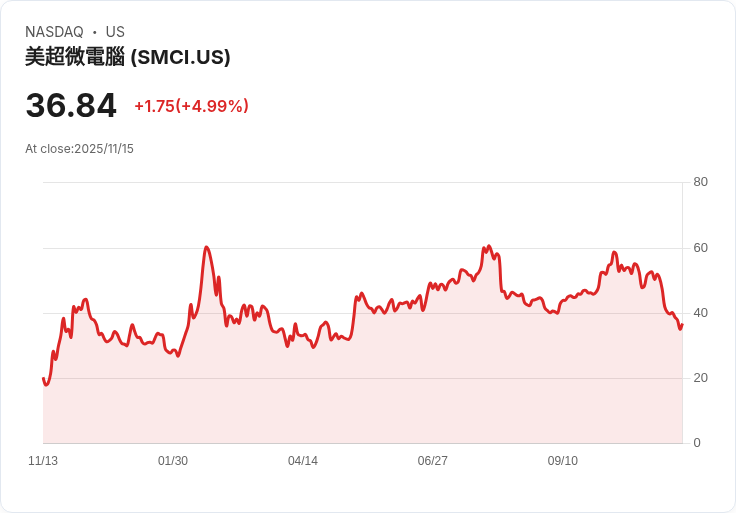The height and width of the screenshot is (513, 736).
Task: Click the +1.75(+4.99%) price change
Action: pos(191,106)
